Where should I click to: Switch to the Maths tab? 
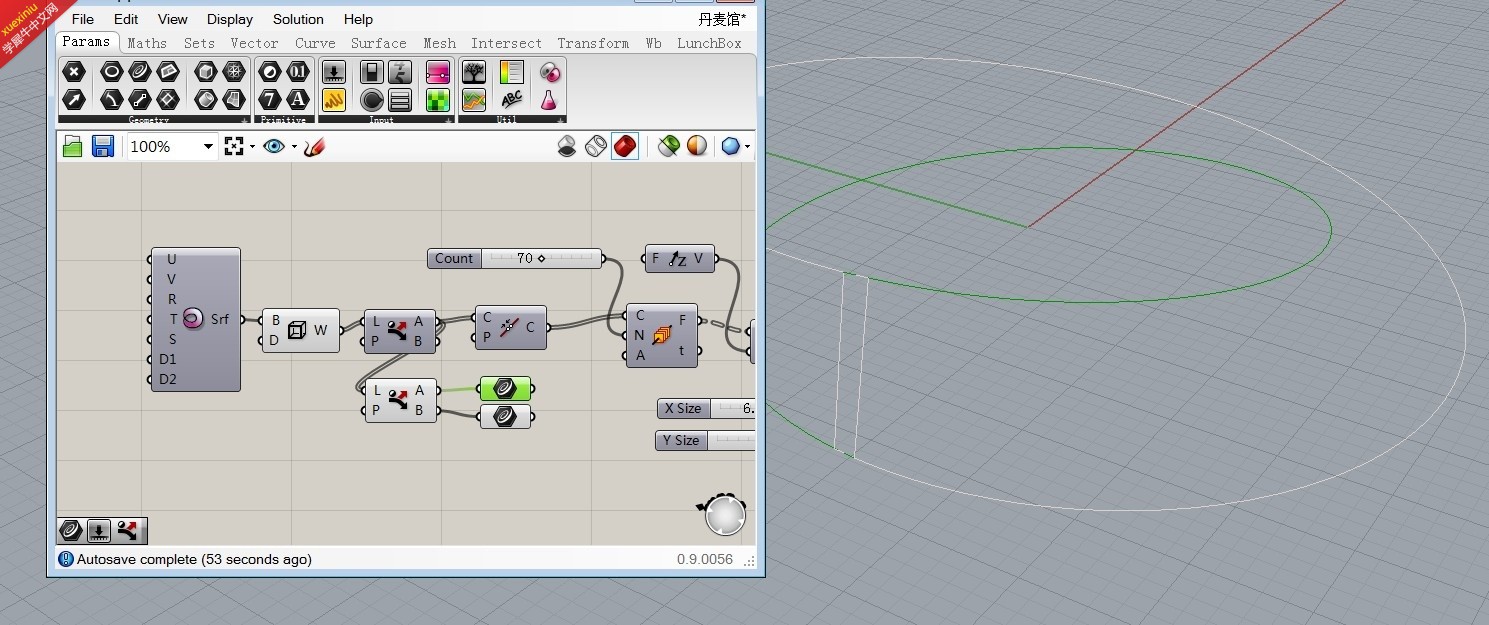tap(147, 43)
